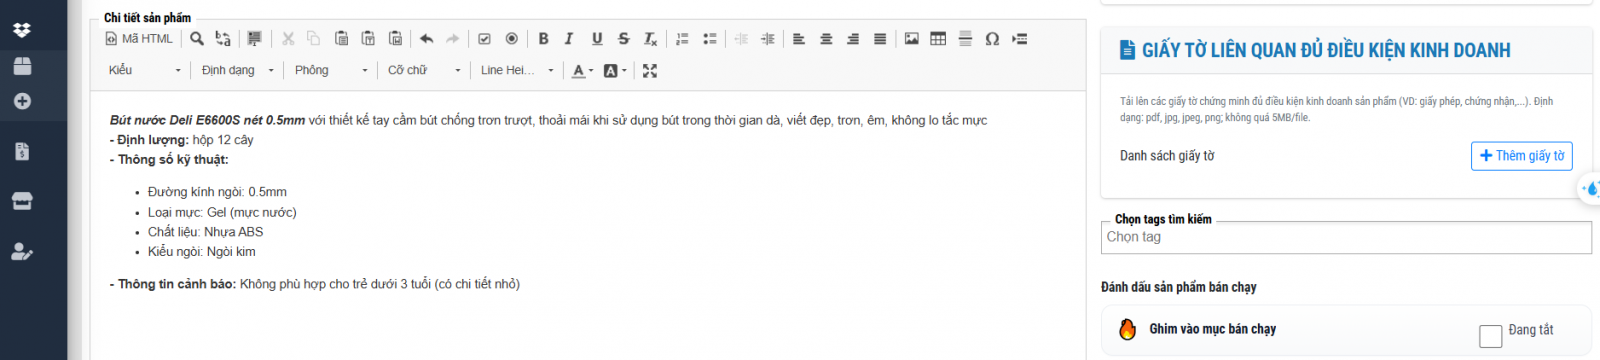Redo the last edit
Image resolution: width=1600 pixels, height=360 pixels.
(453, 39)
